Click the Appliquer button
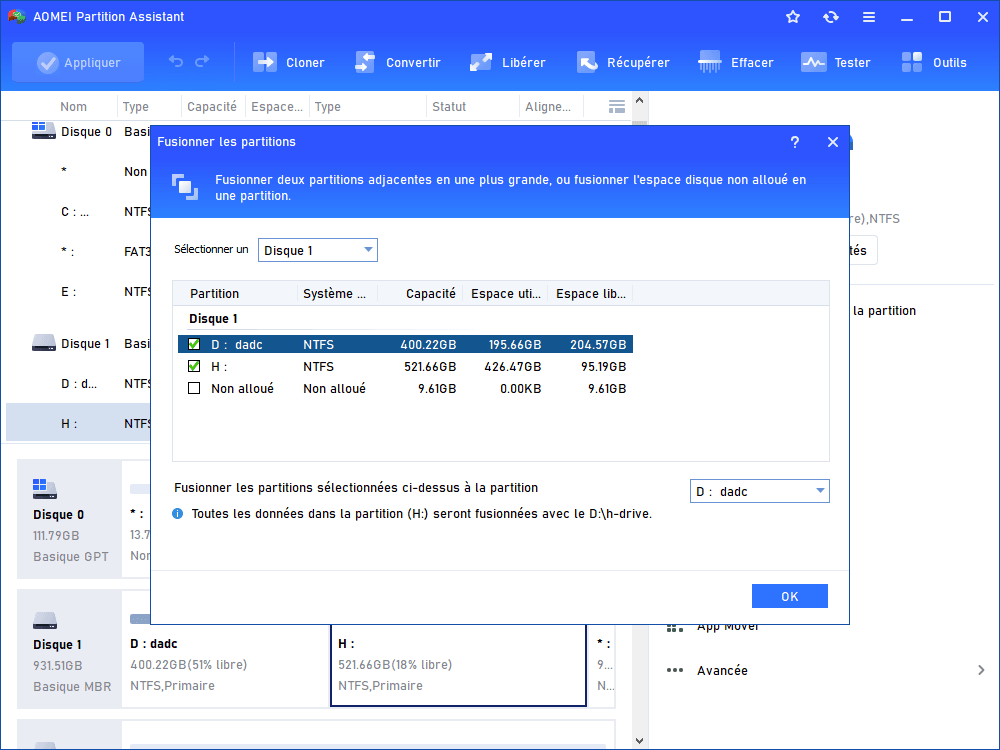1000x750 pixels. (x=78, y=62)
